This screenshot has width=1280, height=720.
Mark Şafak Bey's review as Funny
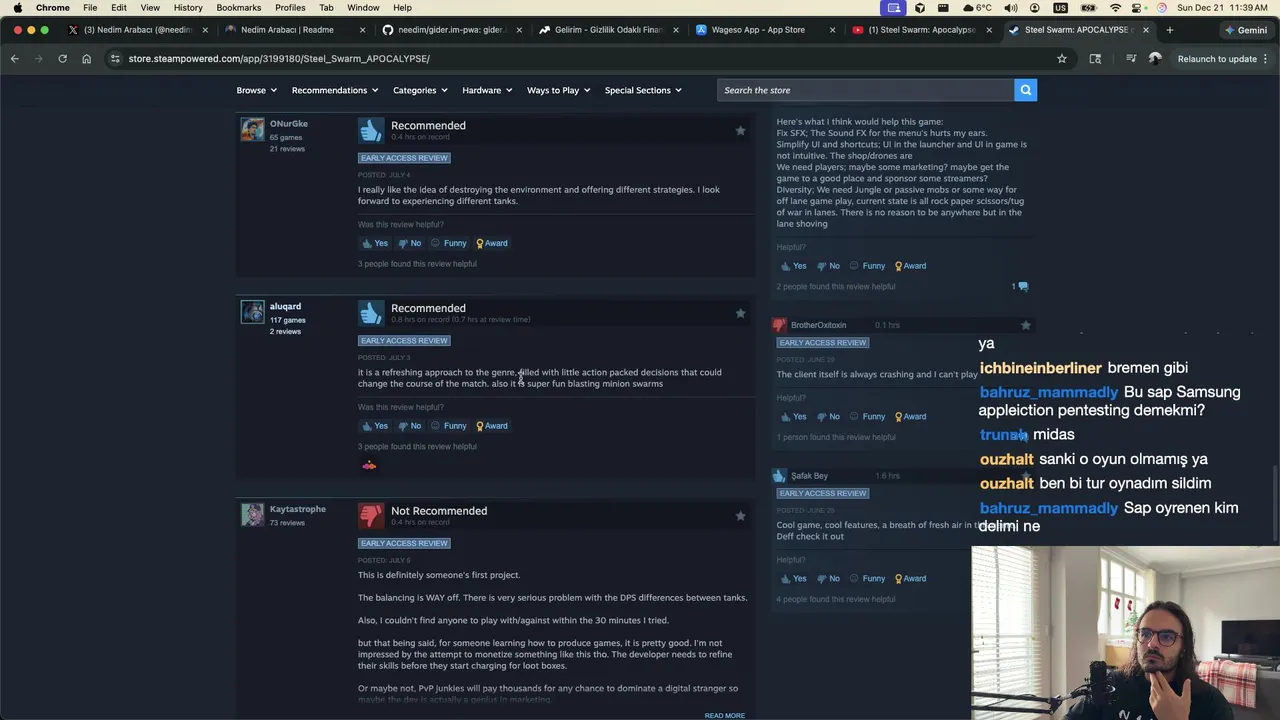[867, 579]
